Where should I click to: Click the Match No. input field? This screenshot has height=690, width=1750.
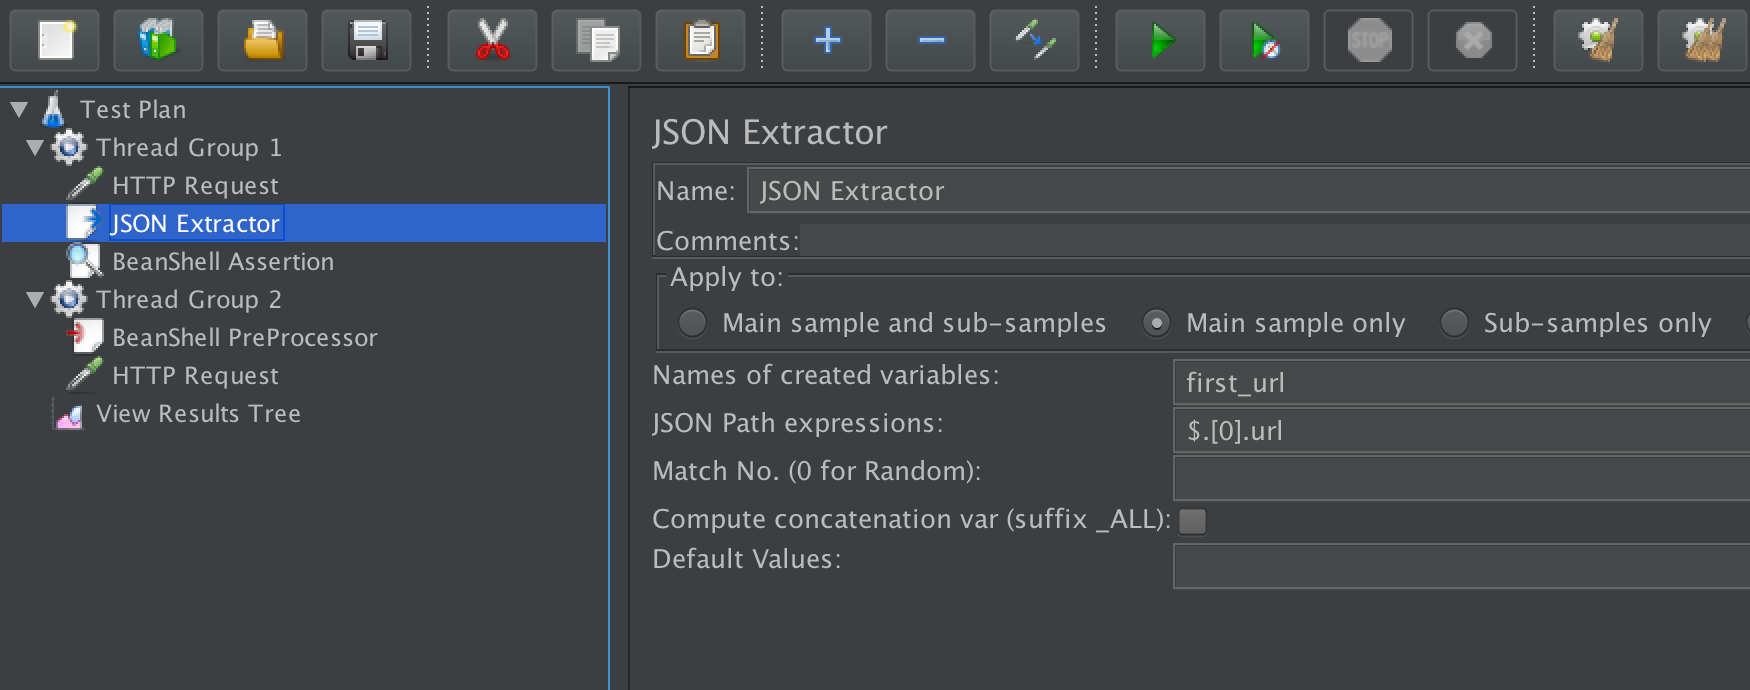(x=1460, y=479)
